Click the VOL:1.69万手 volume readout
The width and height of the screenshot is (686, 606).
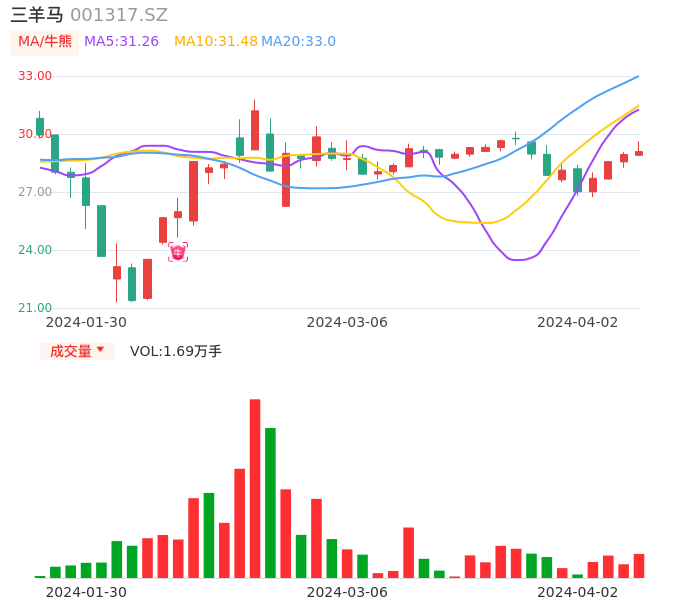[x=176, y=351]
